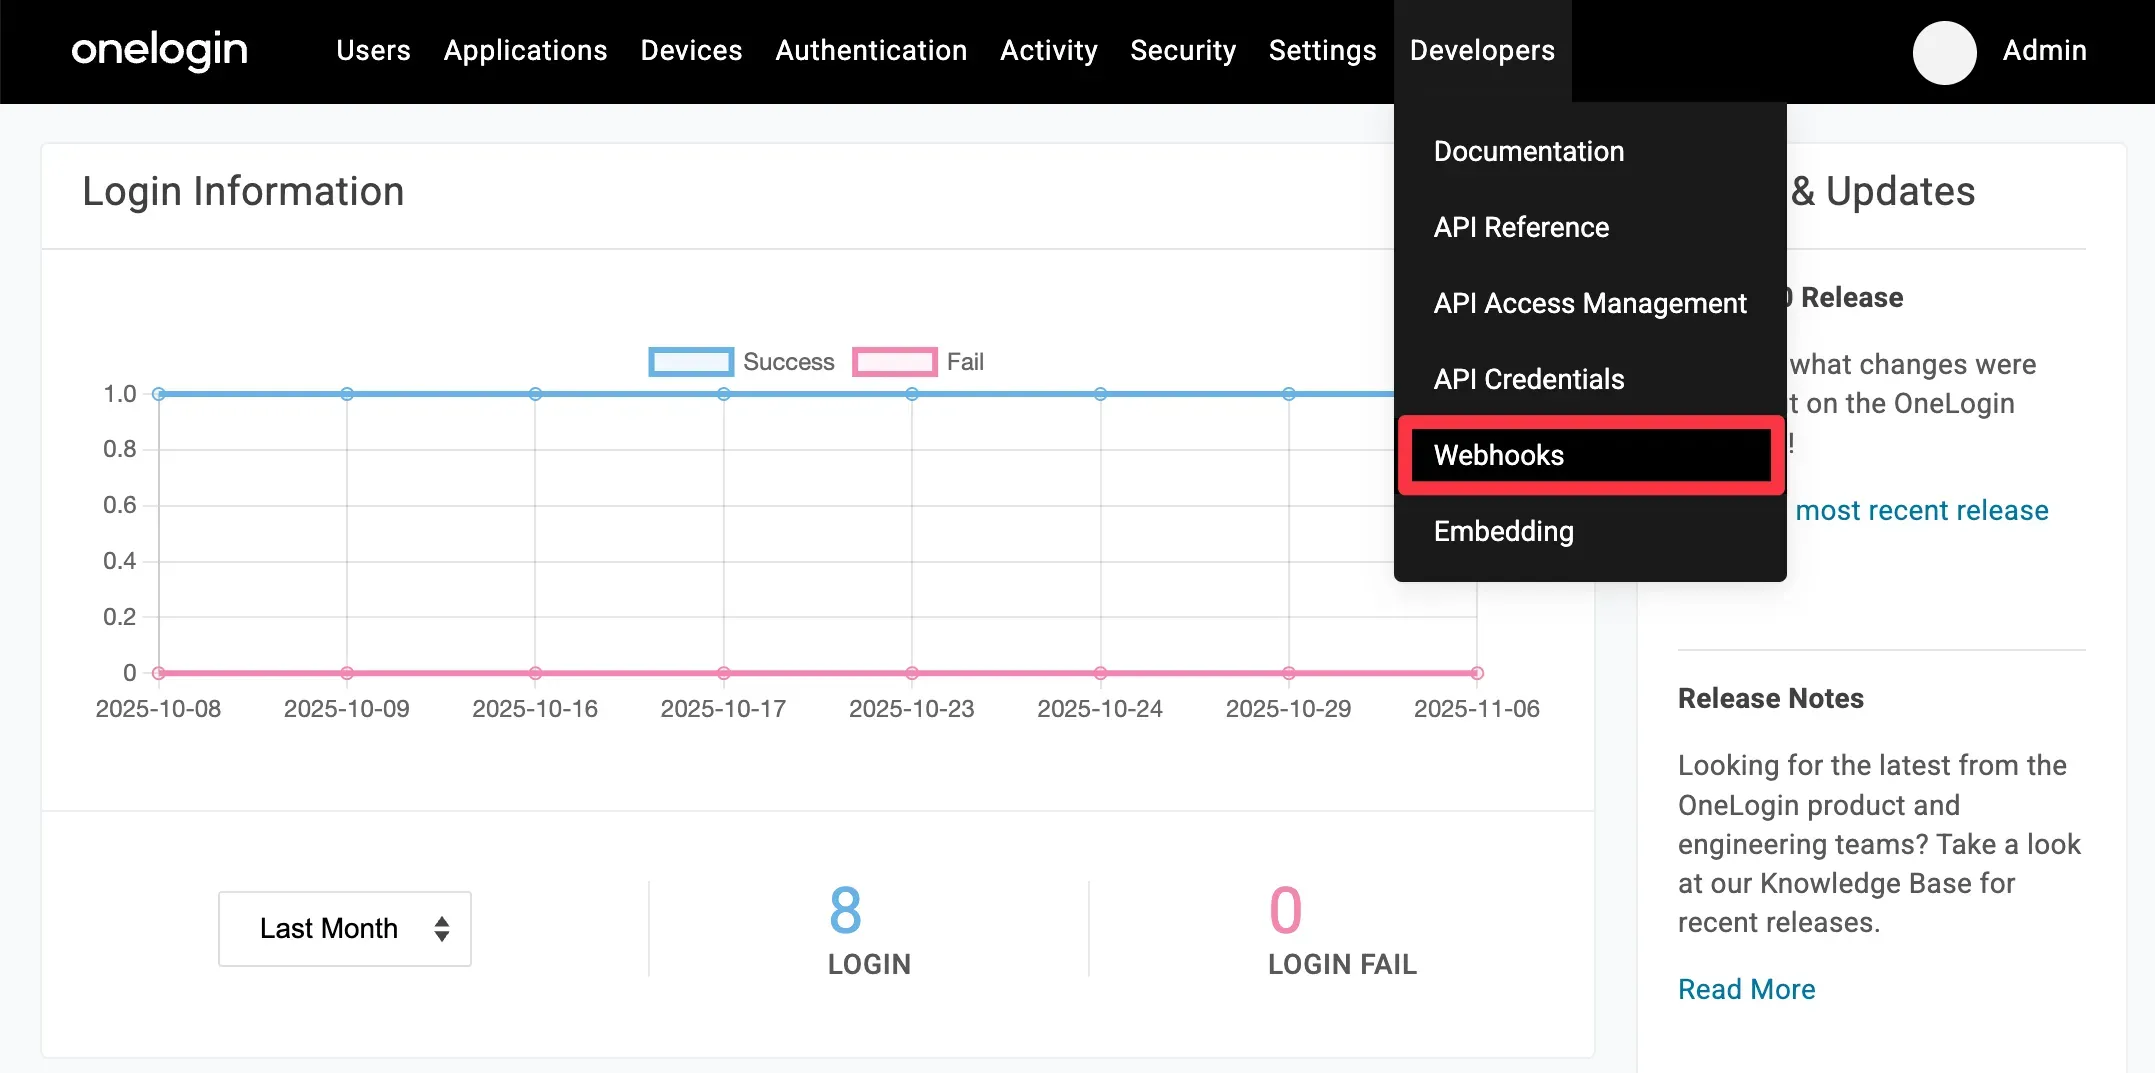Click the OneLogin logo
2155x1073 pixels.
point(159,50)
